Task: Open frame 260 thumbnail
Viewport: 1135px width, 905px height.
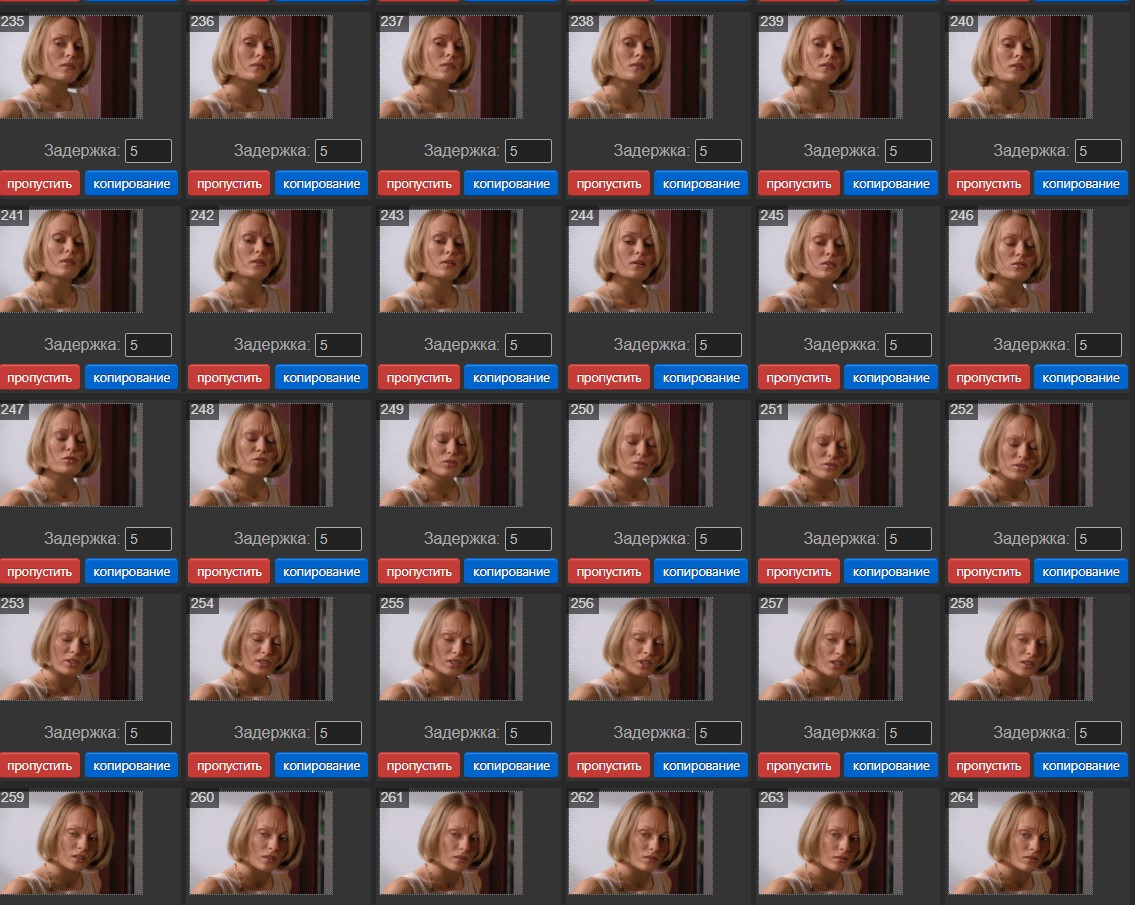Action: click(261, 843)
